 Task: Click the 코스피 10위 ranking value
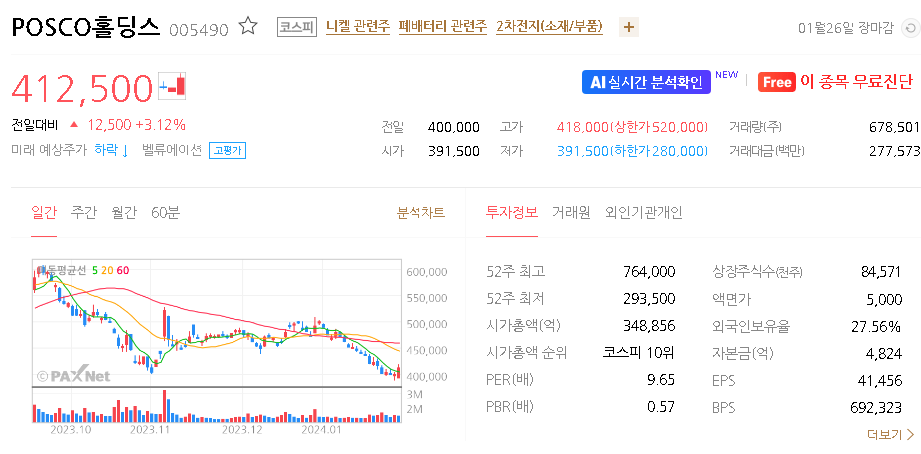coord(639,352)
